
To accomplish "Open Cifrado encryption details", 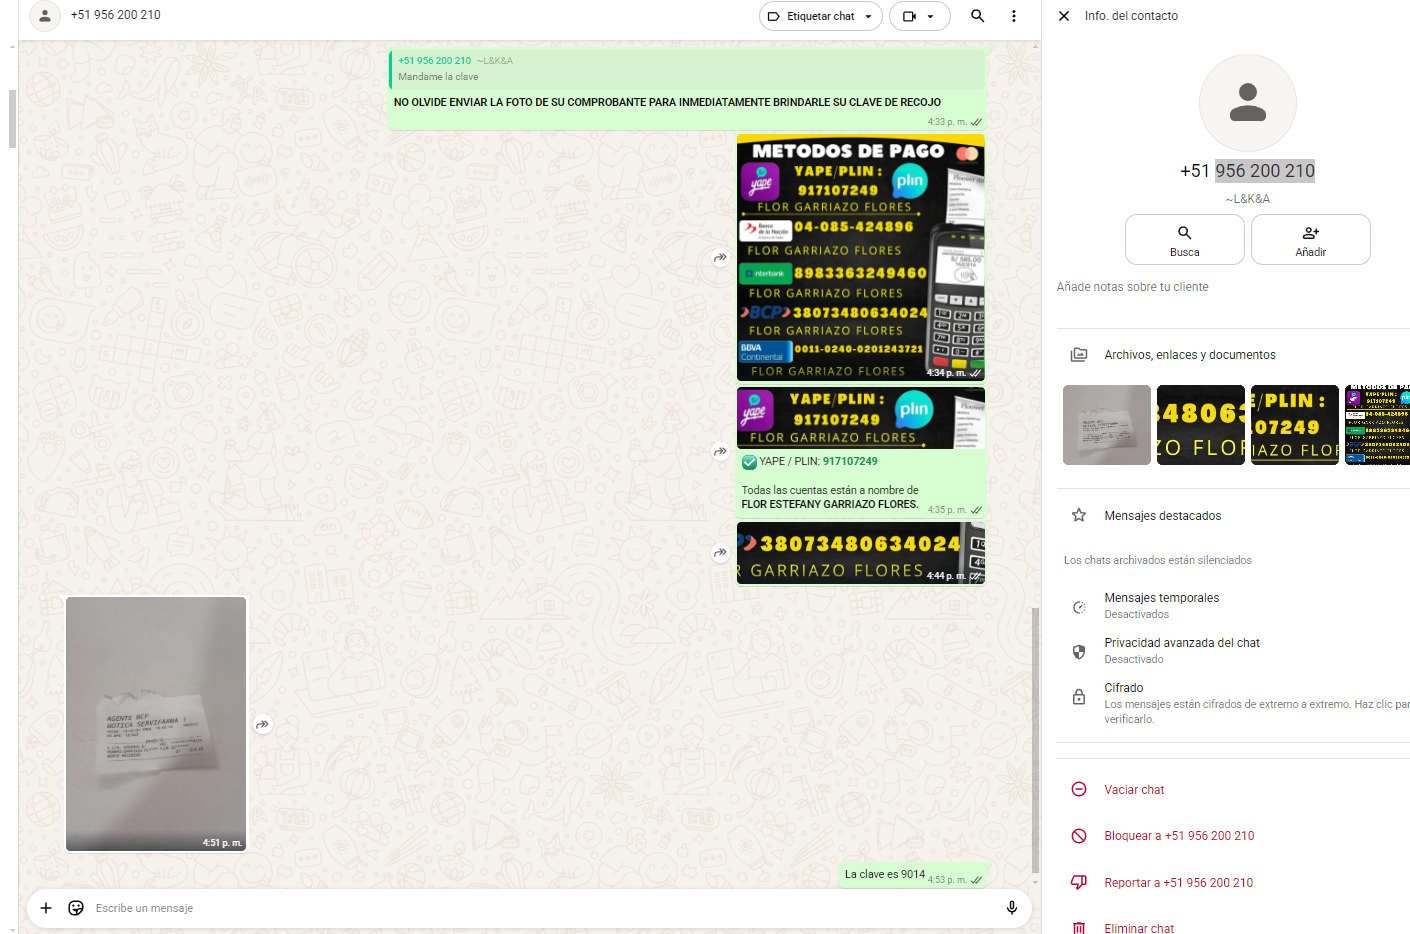I will click(1123, 688).
